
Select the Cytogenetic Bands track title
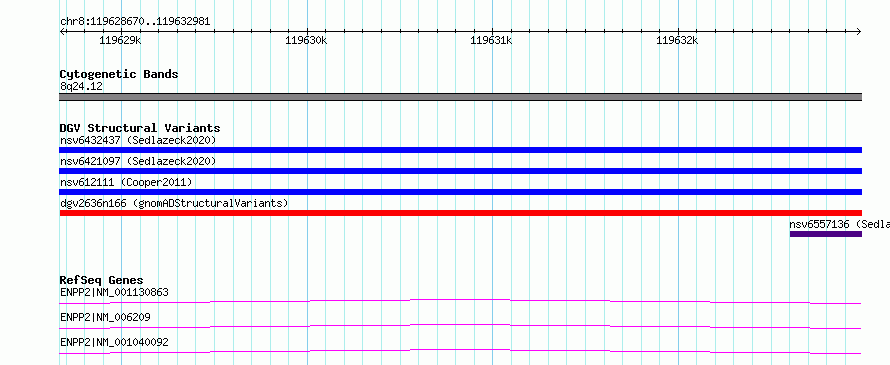tap(119, 74)
